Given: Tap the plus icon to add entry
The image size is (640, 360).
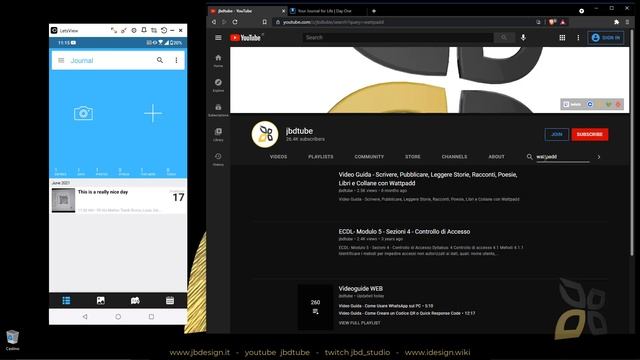Looking at the screenshot, I should [x=153, y=113].
